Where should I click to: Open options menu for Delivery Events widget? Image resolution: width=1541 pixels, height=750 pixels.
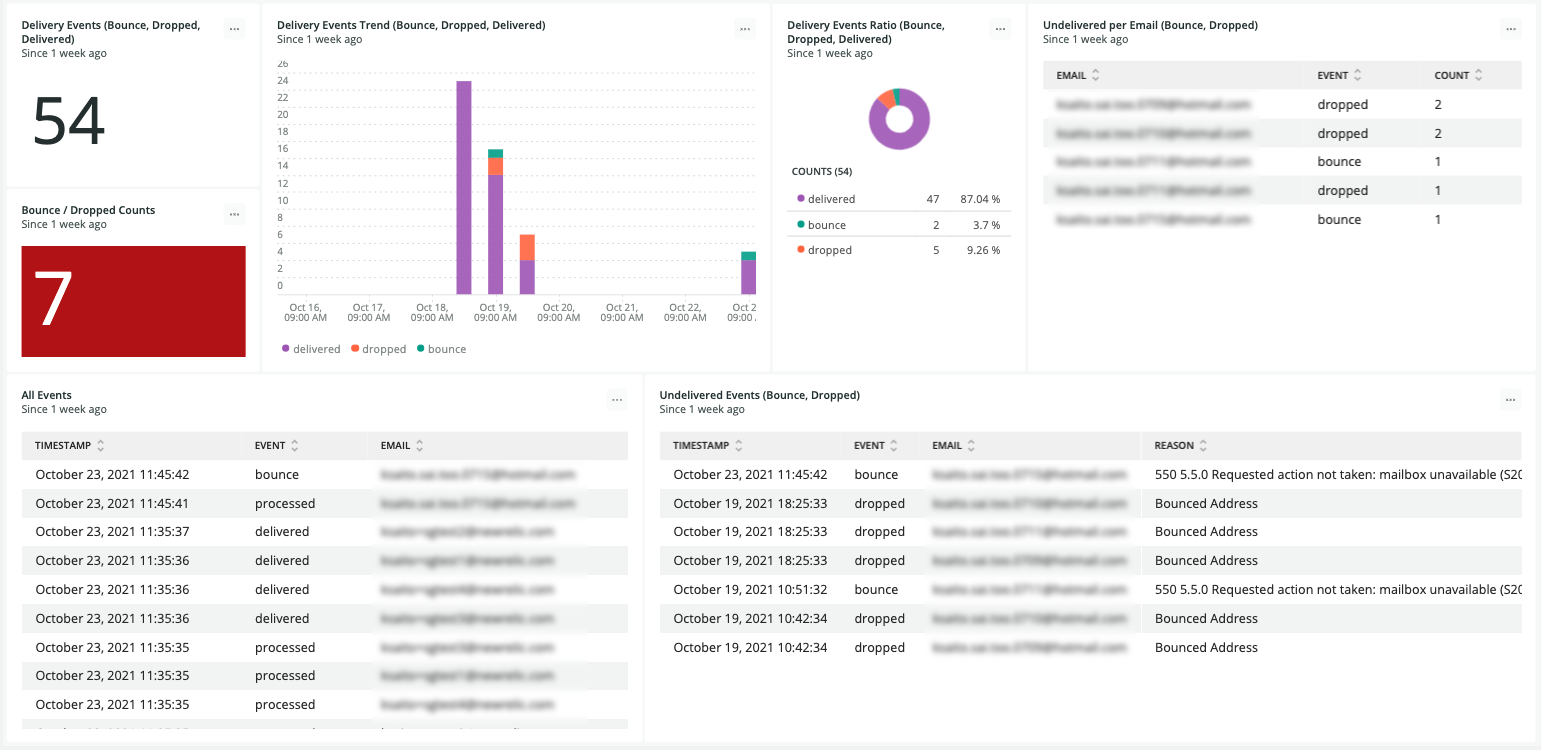coord(234,29)
